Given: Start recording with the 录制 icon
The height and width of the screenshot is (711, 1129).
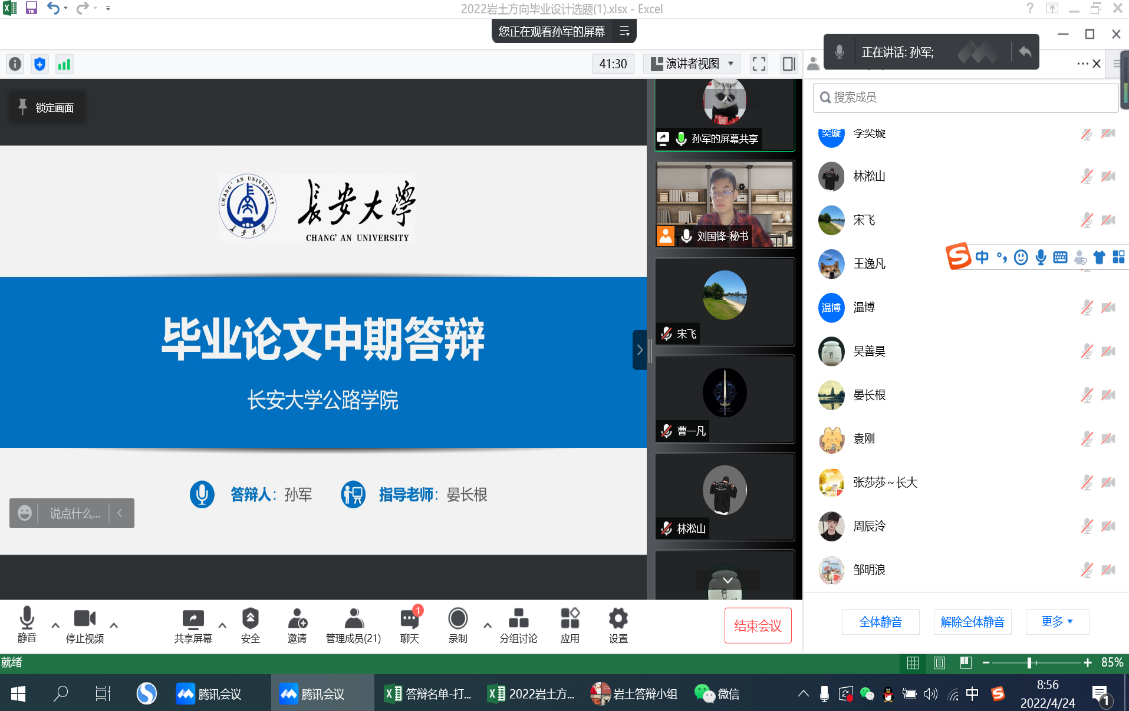Looking at the screenshot, I should pyautogui.click(x=458, y=619).
